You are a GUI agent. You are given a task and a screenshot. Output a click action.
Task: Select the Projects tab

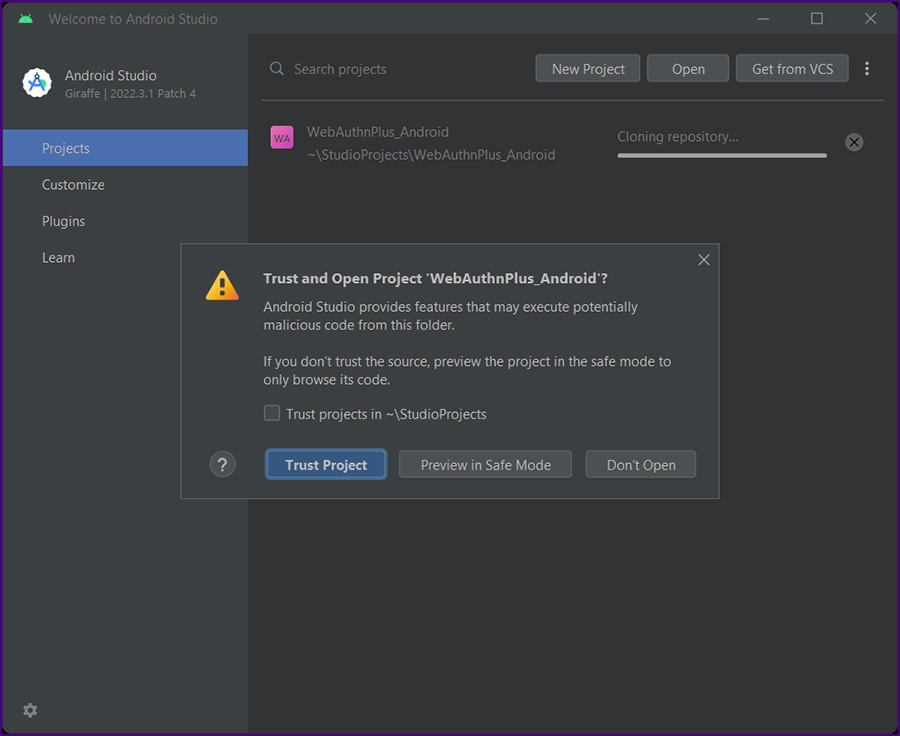coord(125,148)
